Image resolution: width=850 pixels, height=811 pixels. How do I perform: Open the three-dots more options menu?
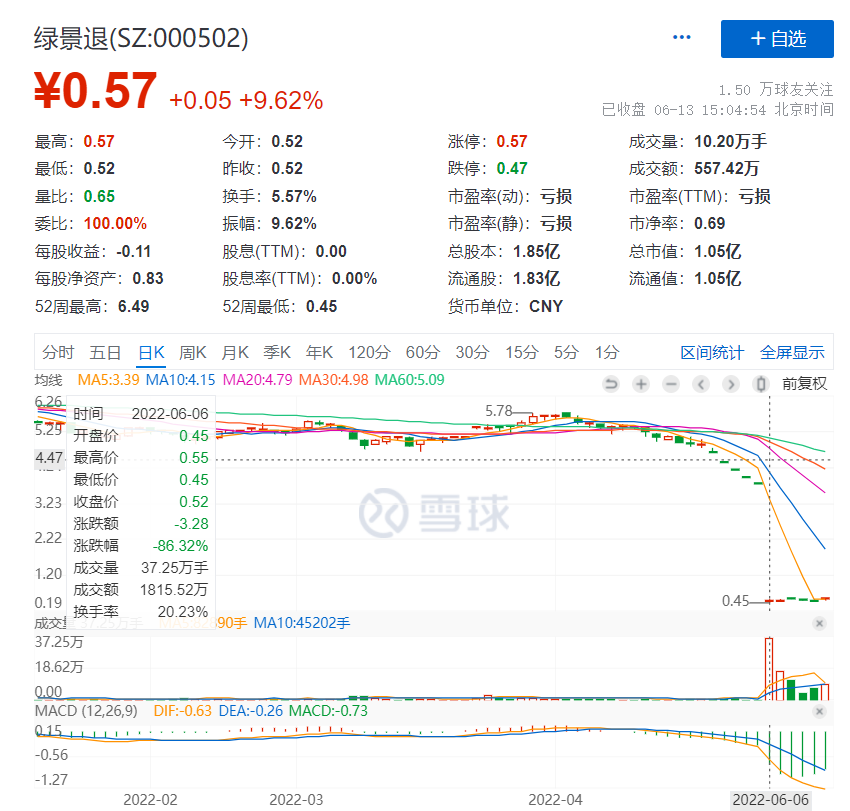coord(682,38)
